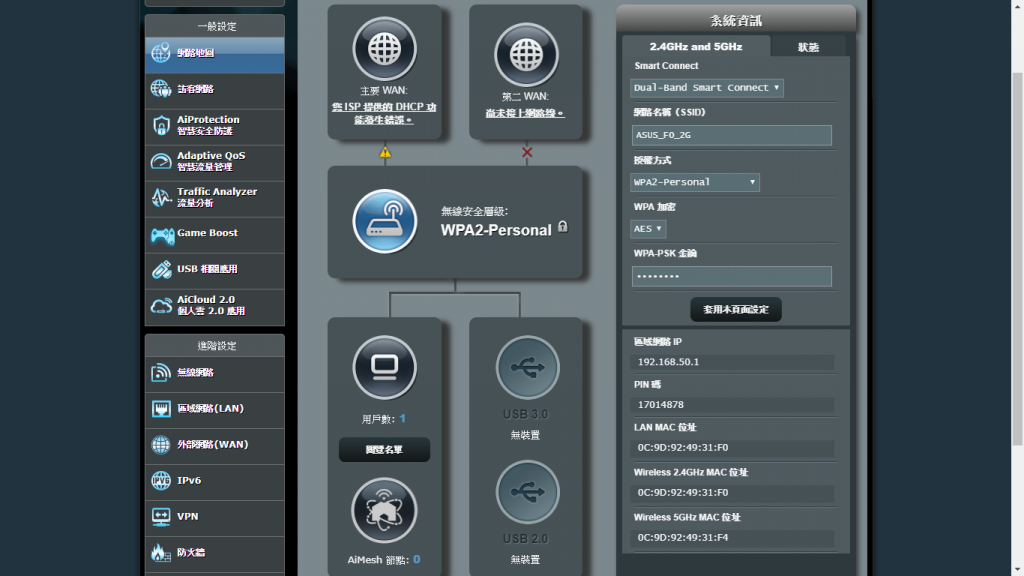Switch to the 2.4GHz and 5GHz tab
This screenshot has width=1024, height=576.
(696, 46)
